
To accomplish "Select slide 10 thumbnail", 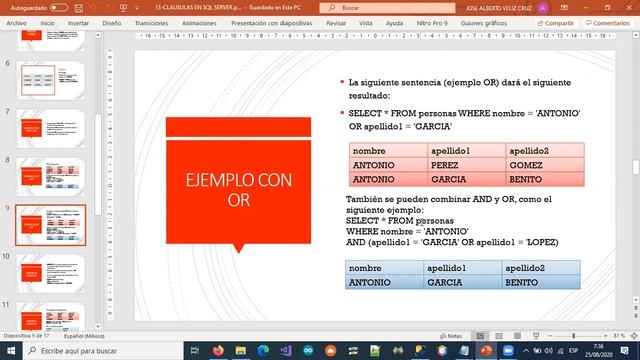I will pos(51,273).
